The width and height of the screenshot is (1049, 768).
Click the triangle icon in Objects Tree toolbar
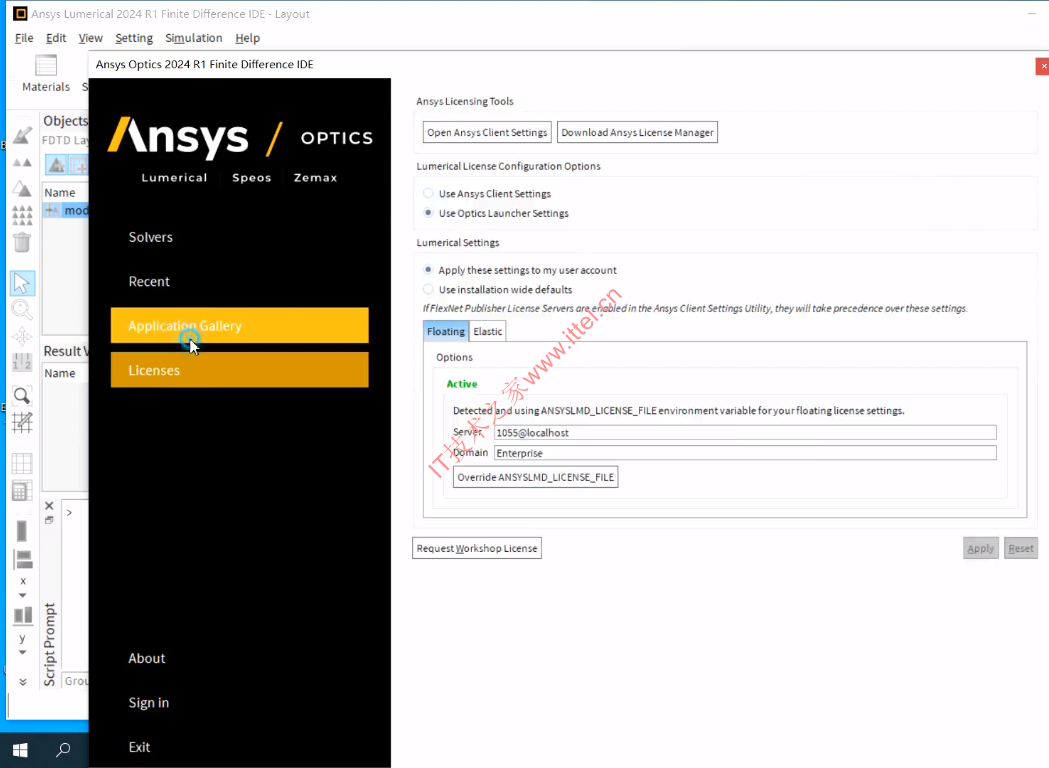pyautogui.click(x=56, y=165)
